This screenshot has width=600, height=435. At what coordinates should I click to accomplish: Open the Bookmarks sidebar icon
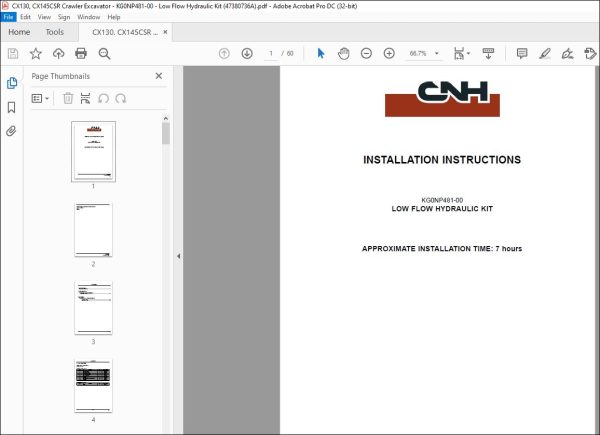point(11,108)
